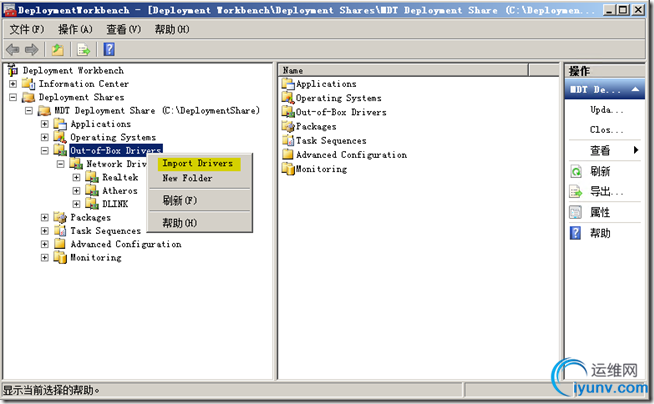This screenshot has width=654, height=404.
Task: Click the Realtek driver folder icon
Action: tap(92, 177)
